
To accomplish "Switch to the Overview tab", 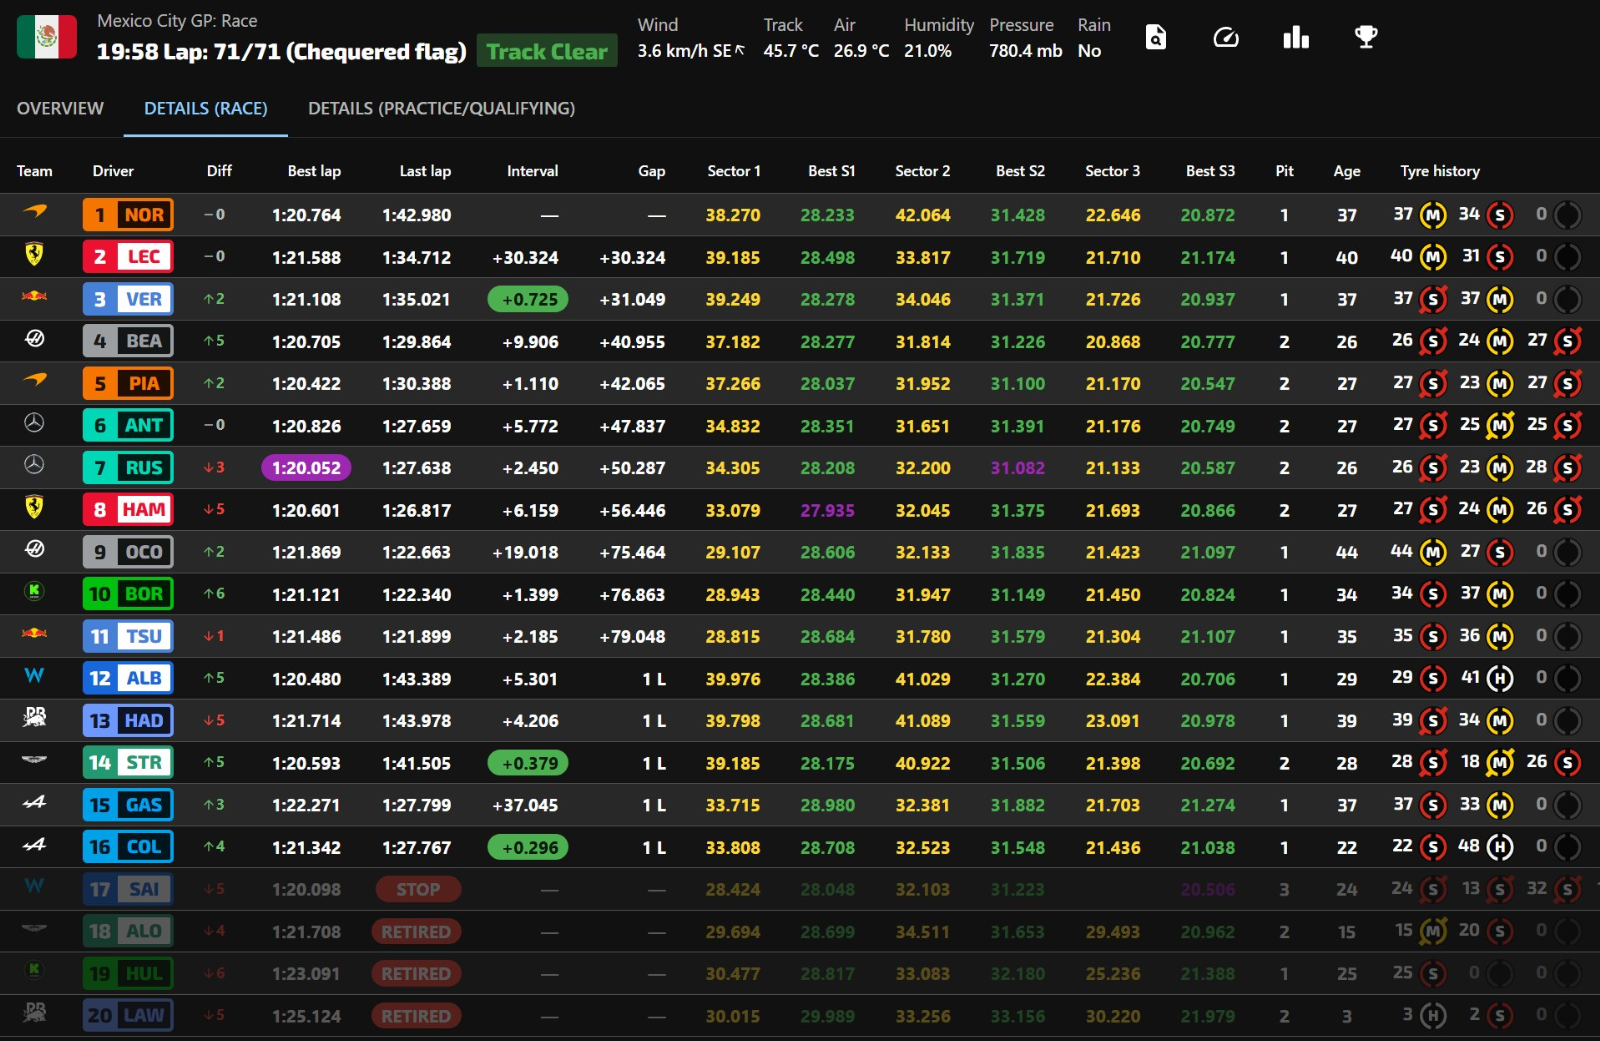I will click(60, 108).
